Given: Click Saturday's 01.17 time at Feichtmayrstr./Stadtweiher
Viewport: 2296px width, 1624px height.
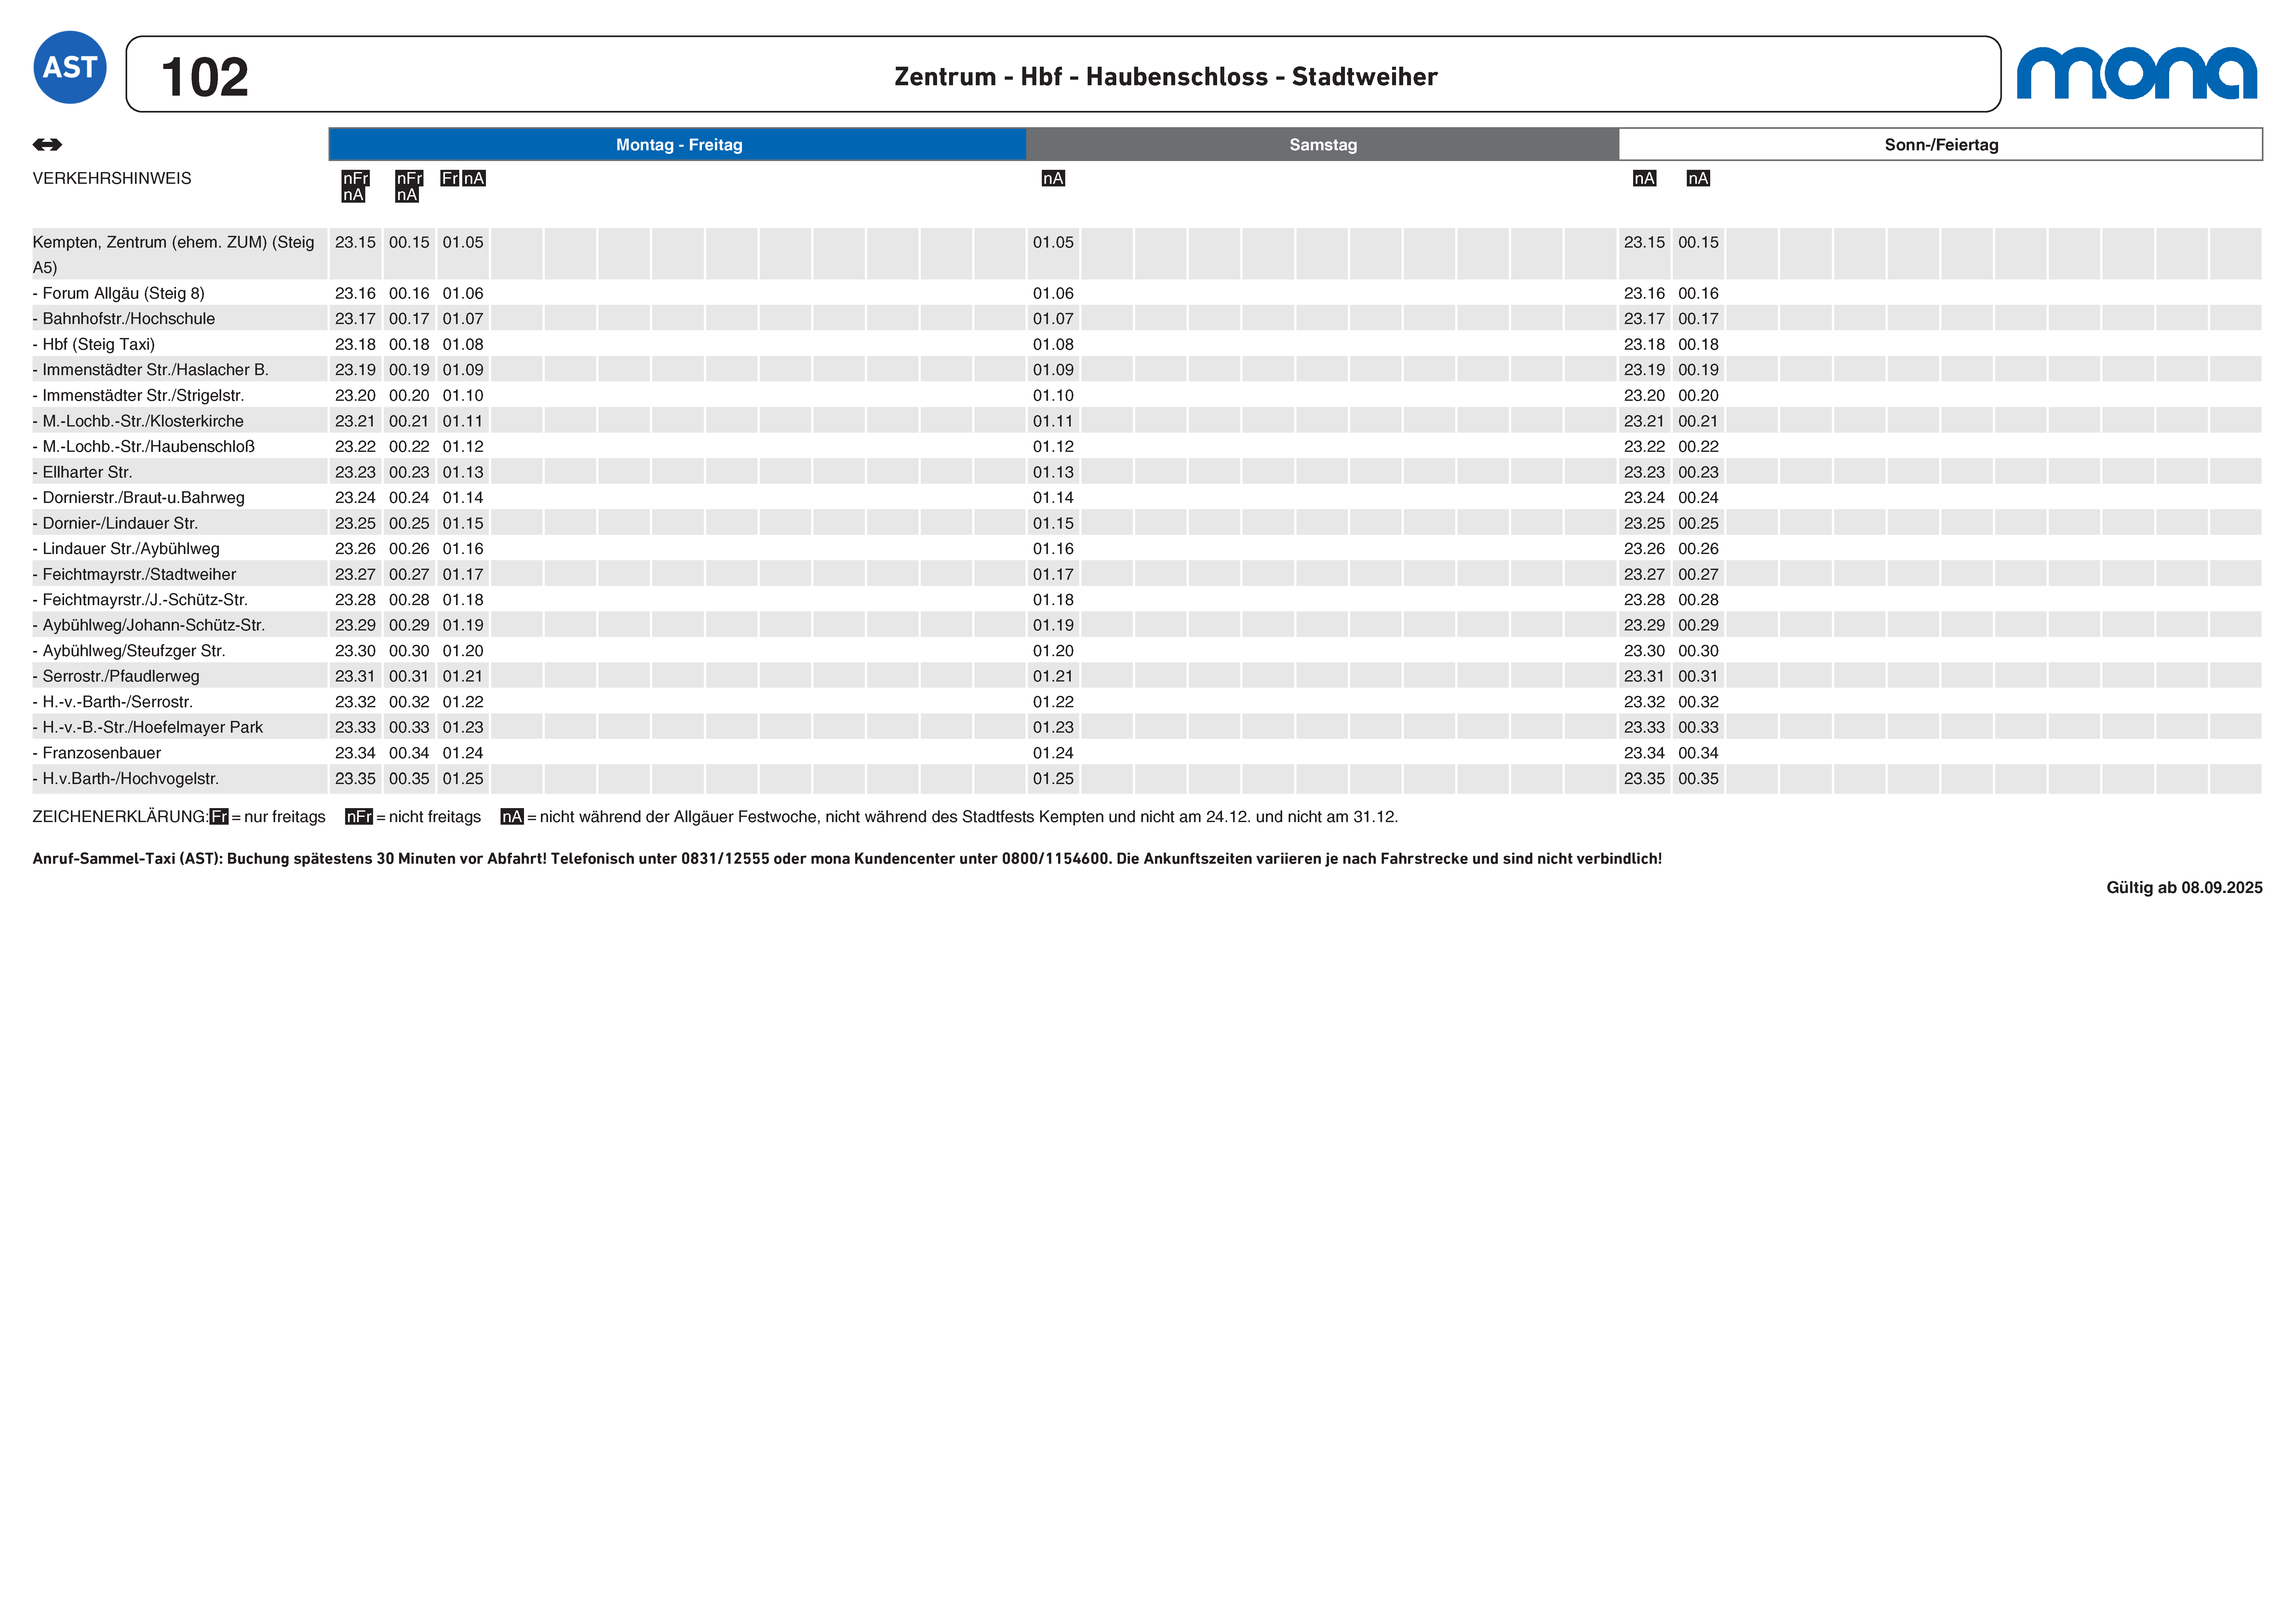Looking at the screenshot, I should [1053, 574].
